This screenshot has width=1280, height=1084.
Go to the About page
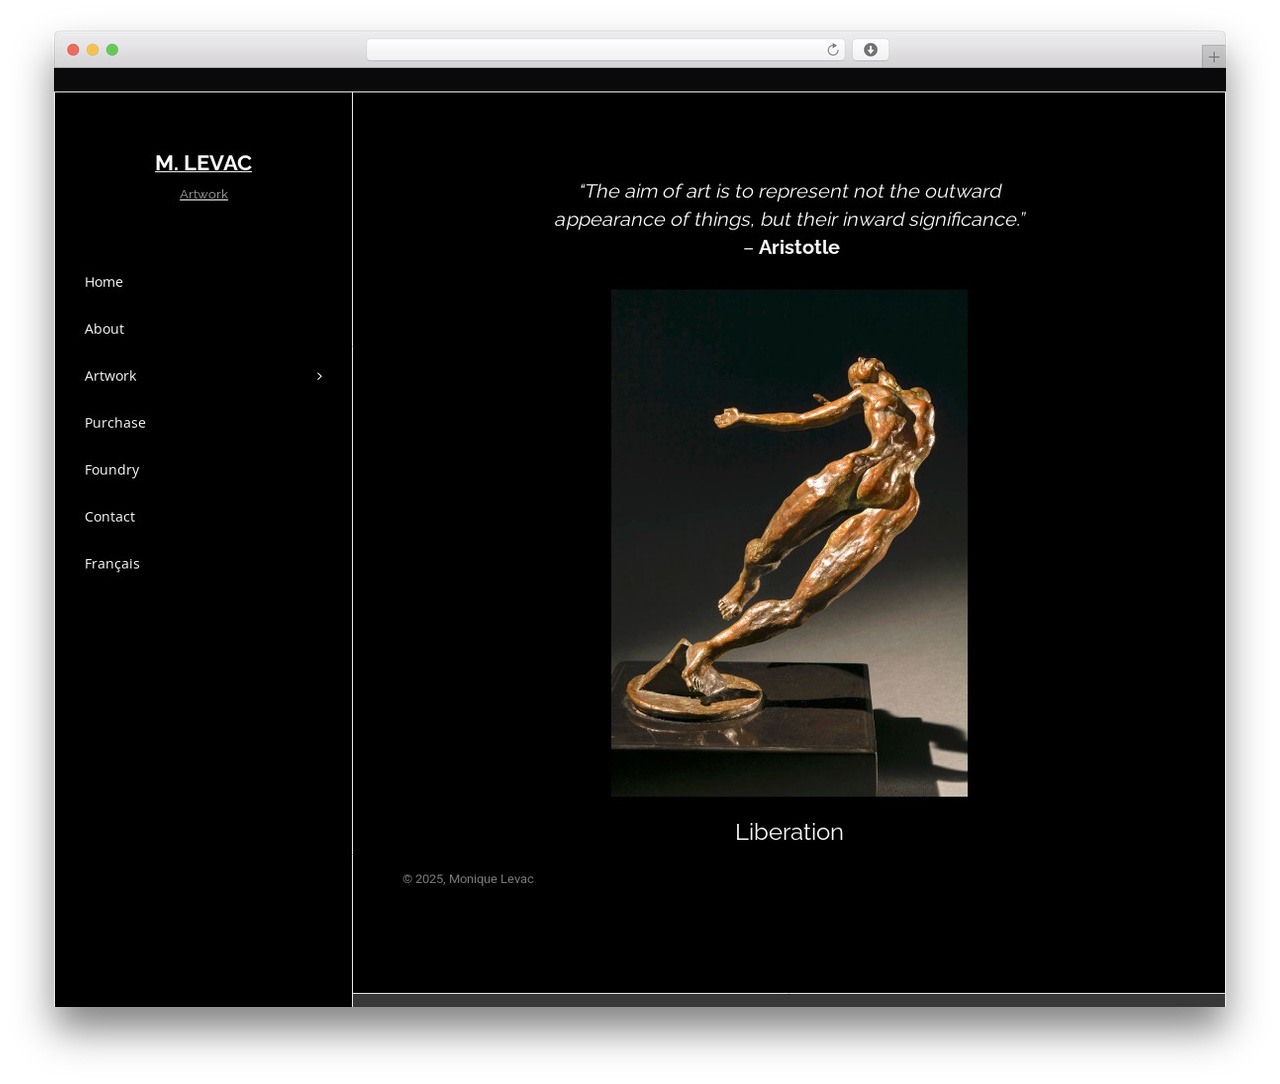click(104, 329)
